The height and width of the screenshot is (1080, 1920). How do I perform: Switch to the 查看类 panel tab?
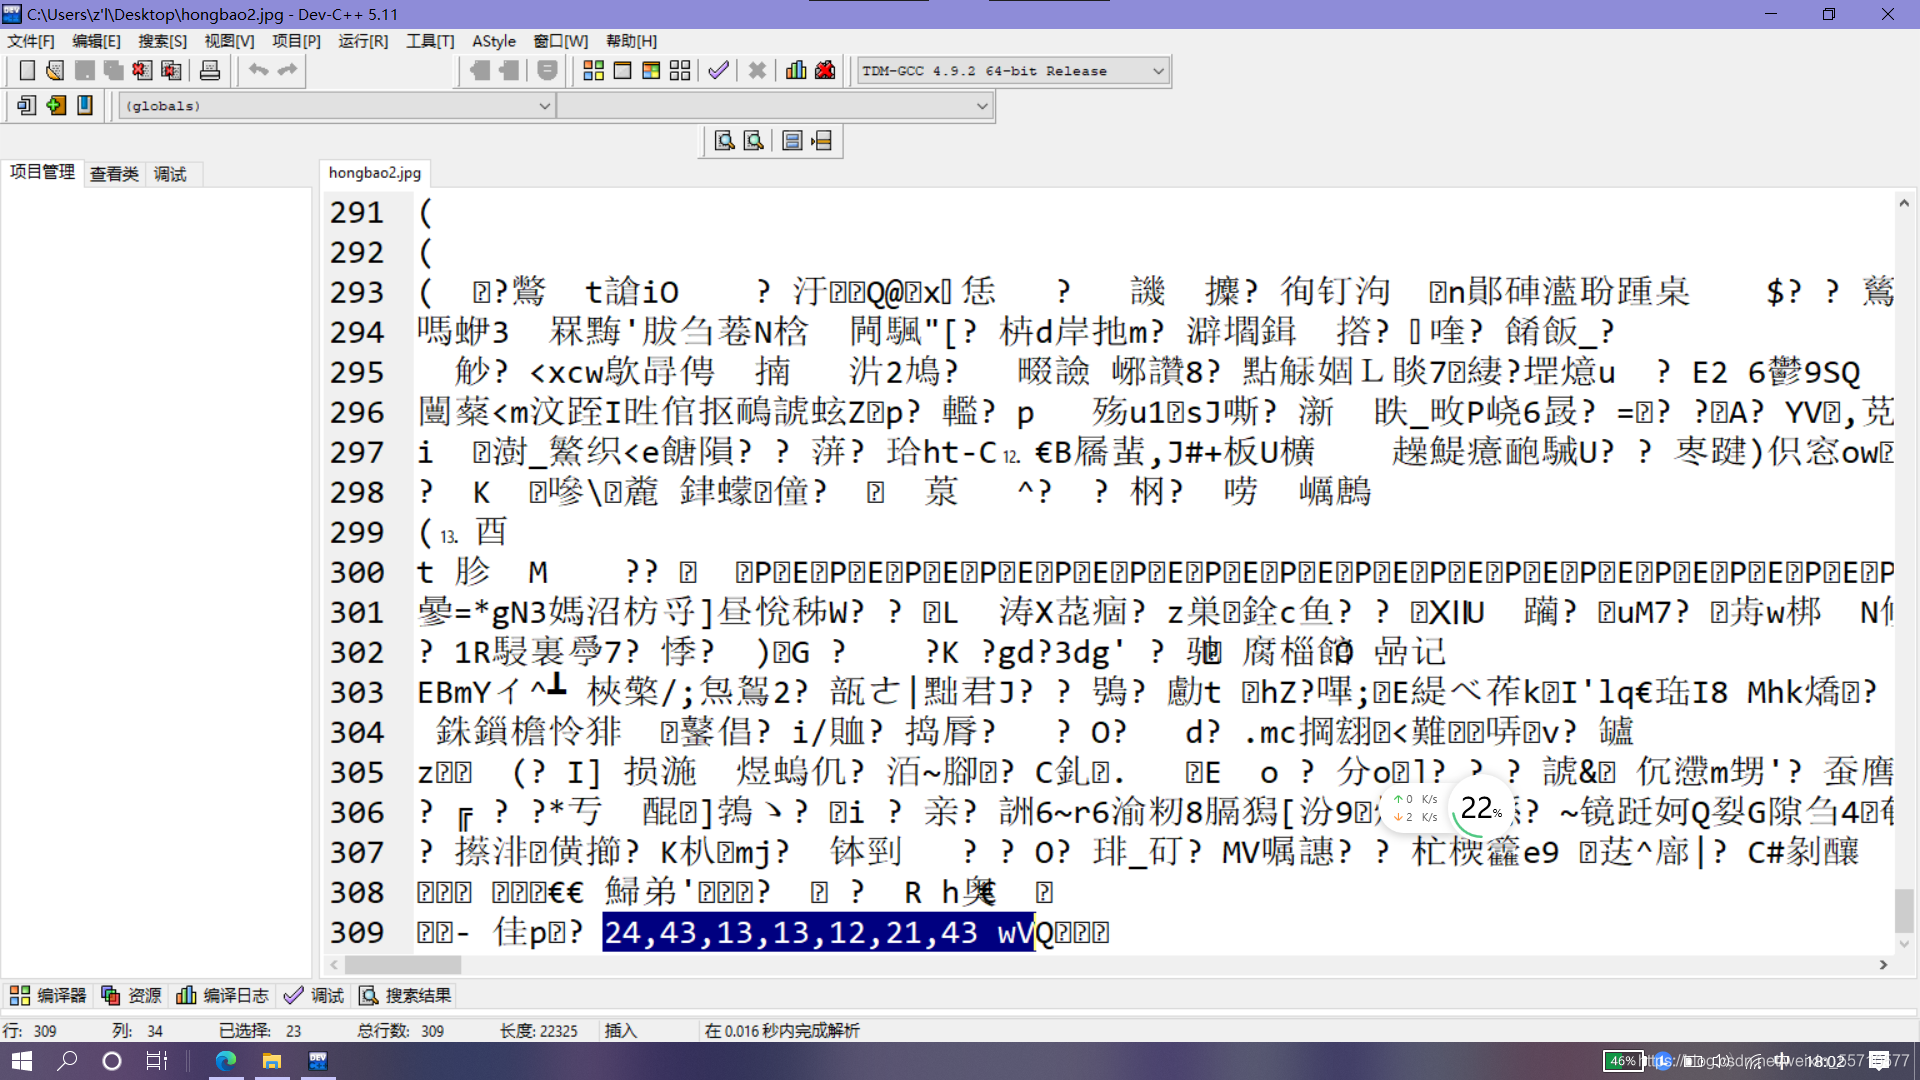[x=114, y=174]
